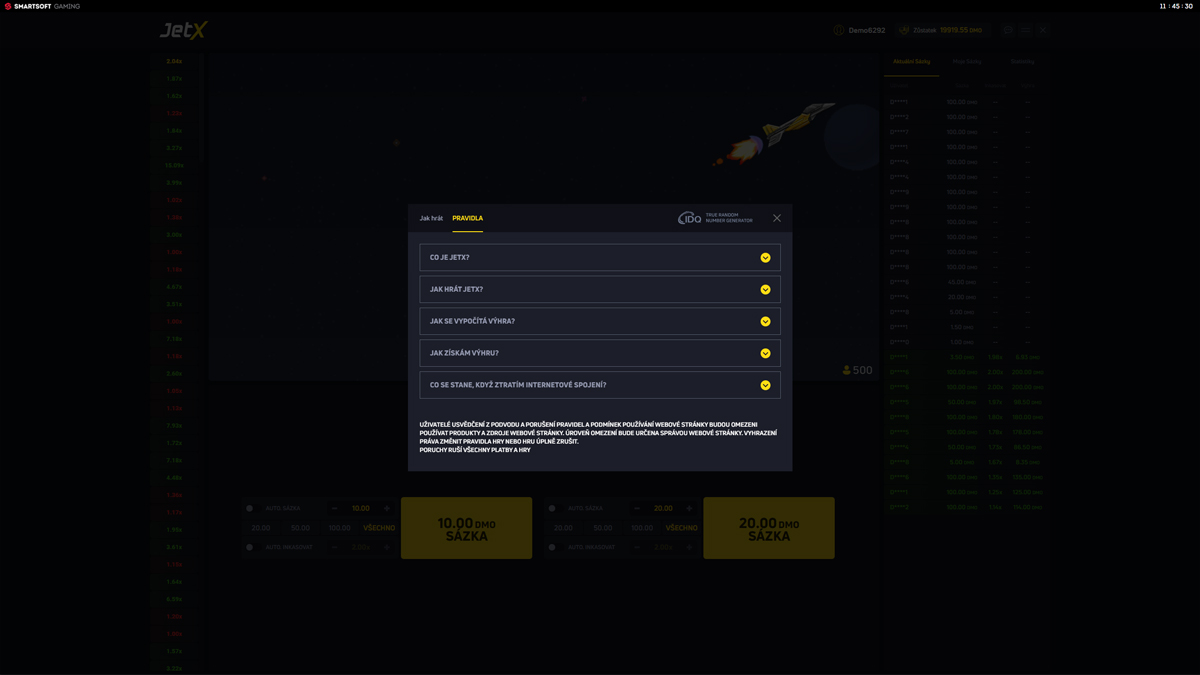Expand the 'Jak hrát JetX?' question
The height and width of the screenshot is (675, 1200).
point(599,289)
